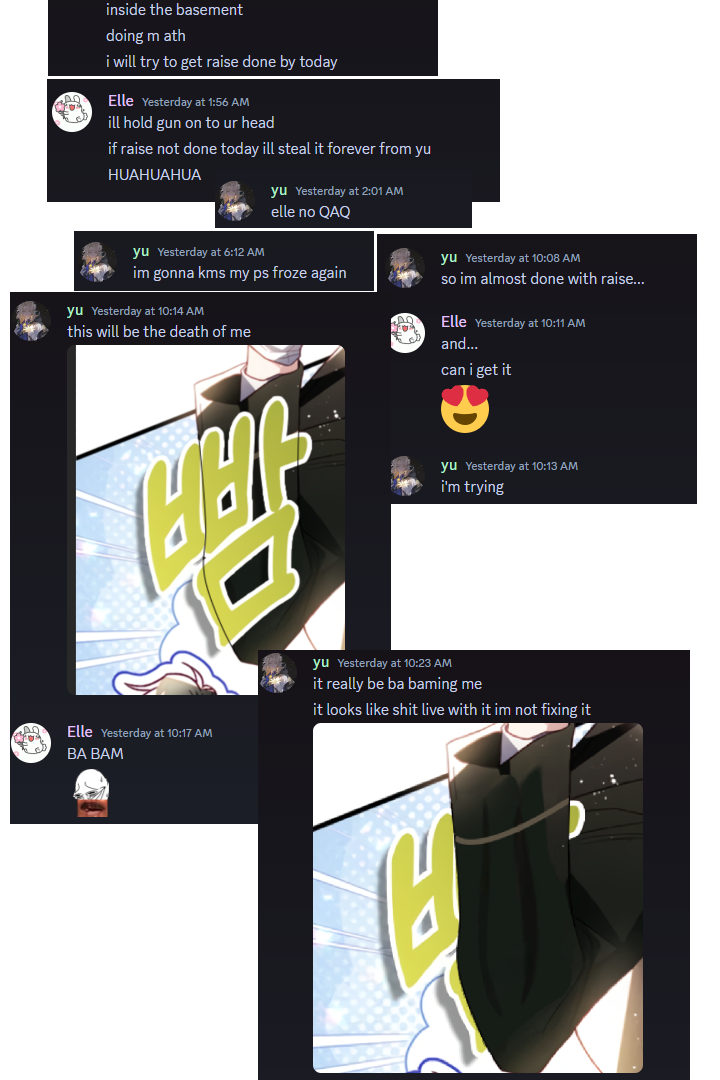720x1080 pixels.
Task: Click yu's avatar at the 10:14 AM message
Action: (x=32, y=321)
